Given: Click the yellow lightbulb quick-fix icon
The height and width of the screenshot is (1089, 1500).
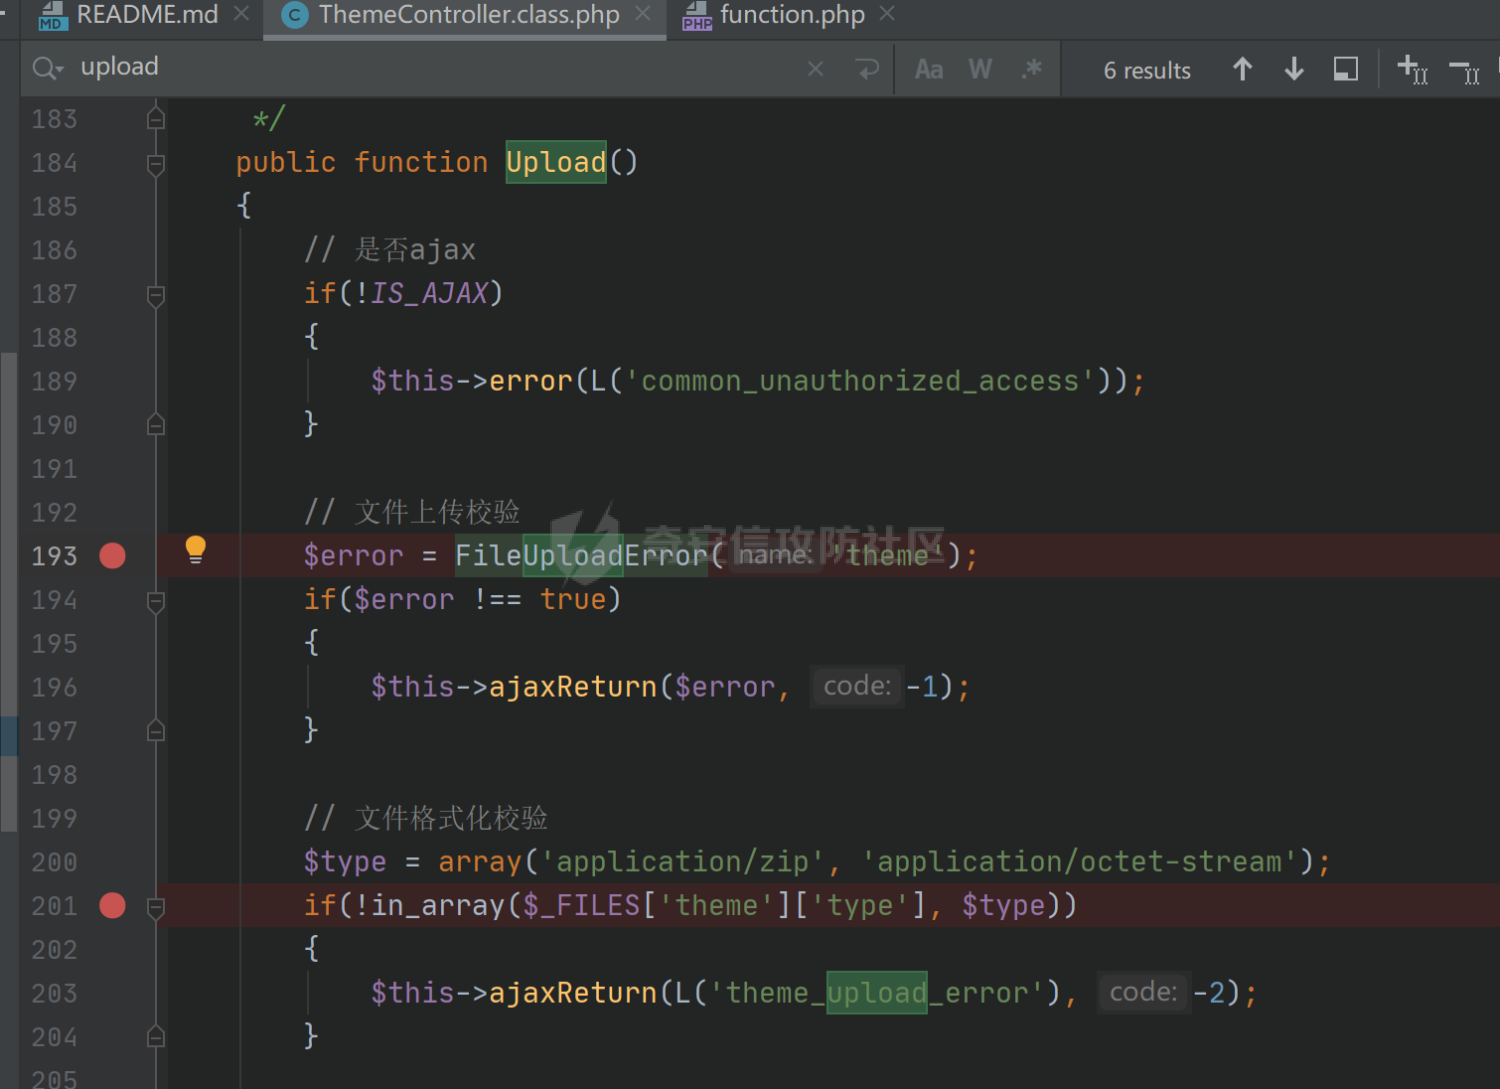Looking at the screenshot, I should click(196, 550).
